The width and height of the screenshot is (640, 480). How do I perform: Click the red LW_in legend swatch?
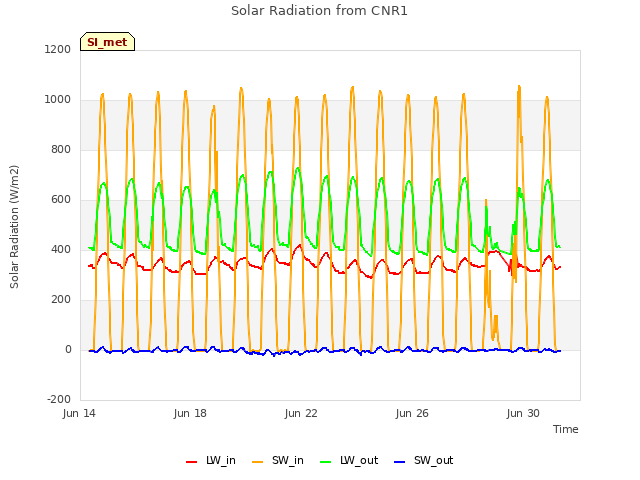point(191,462)
